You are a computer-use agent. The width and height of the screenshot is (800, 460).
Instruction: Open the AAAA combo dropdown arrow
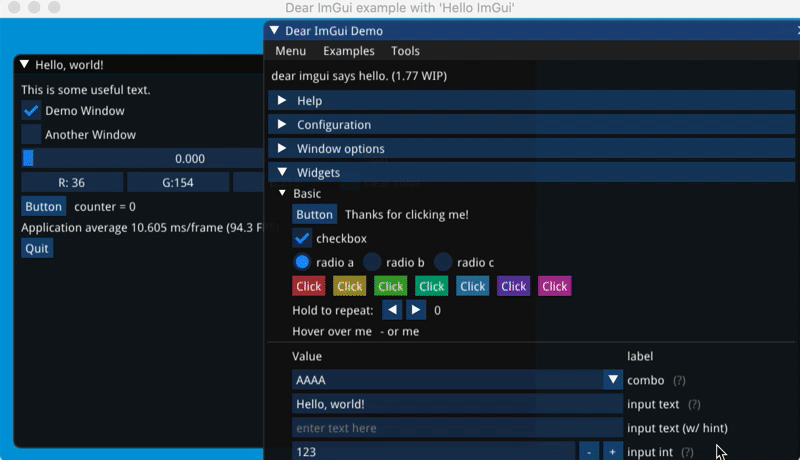pyautogui.click(x=613, y=380)
